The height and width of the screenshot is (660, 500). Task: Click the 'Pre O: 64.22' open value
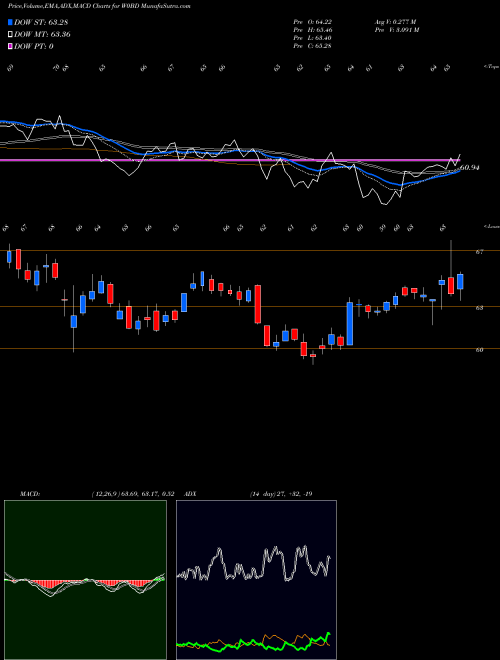click(x=313, y=22)
